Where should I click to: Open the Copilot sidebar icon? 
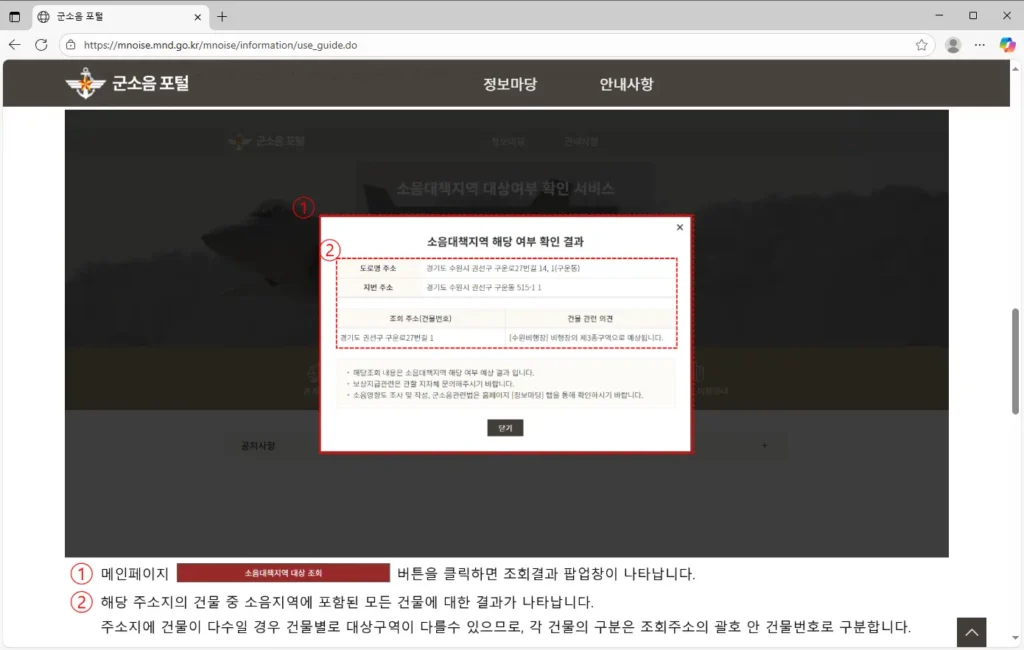pos(1007,45)
